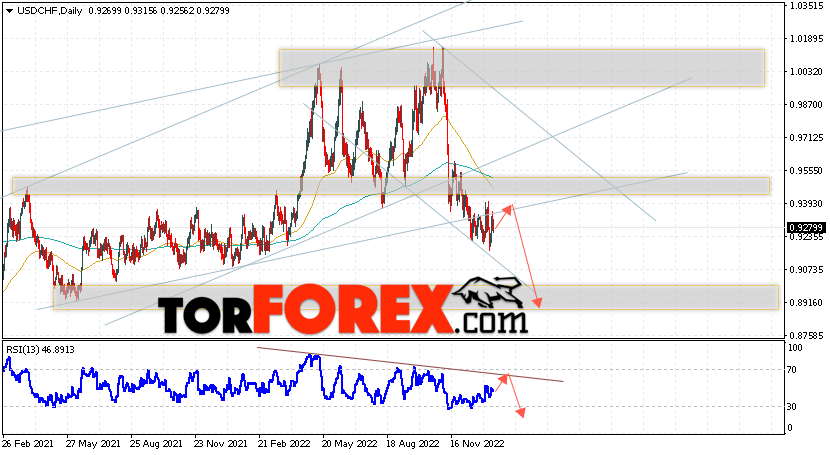Select the 23 Nov 2021 date label
Screen dimensions: 830x455
[220, 444]
